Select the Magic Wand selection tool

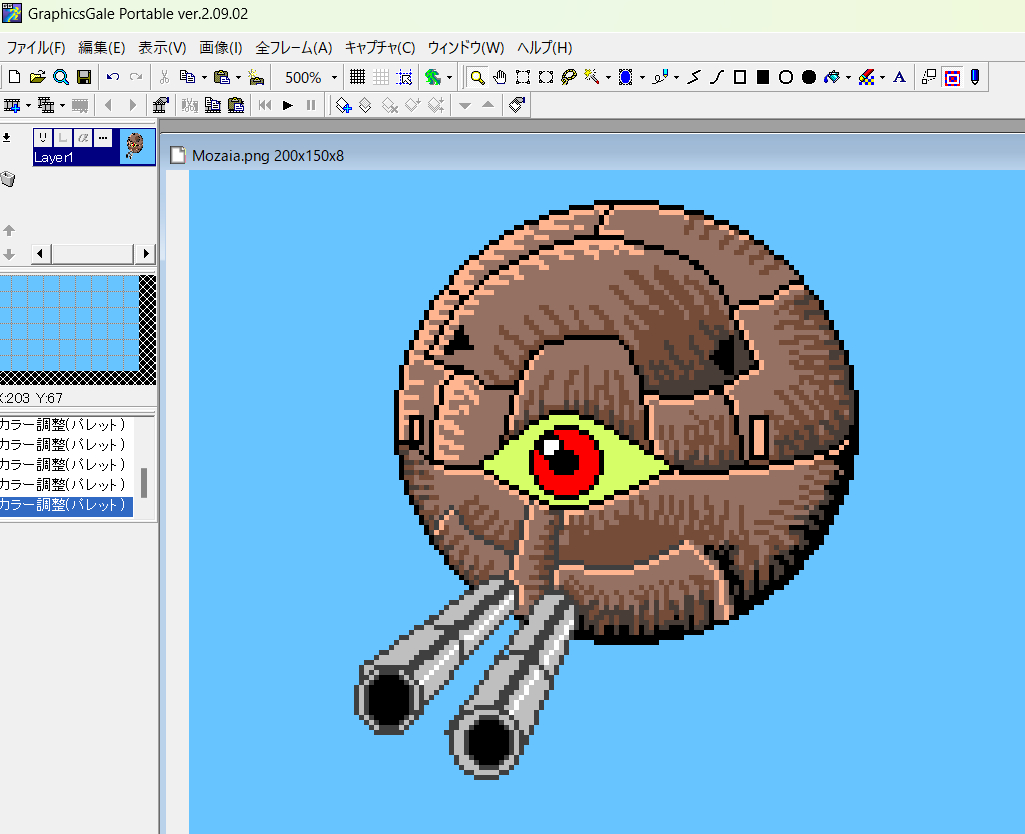591,77
